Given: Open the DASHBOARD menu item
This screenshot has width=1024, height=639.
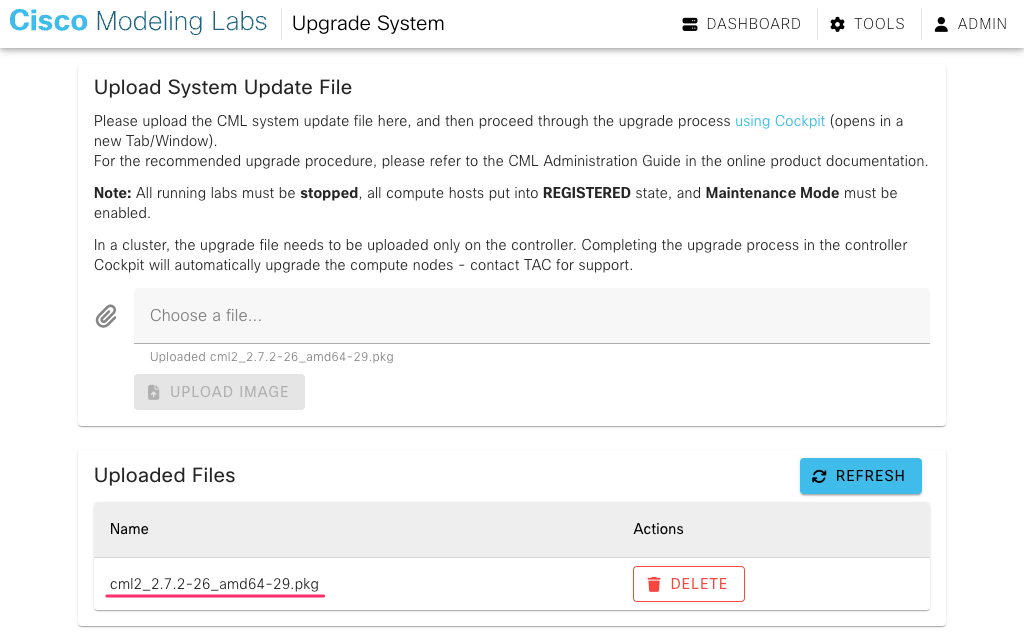Looking at the screenshot, I should point(741,24).
